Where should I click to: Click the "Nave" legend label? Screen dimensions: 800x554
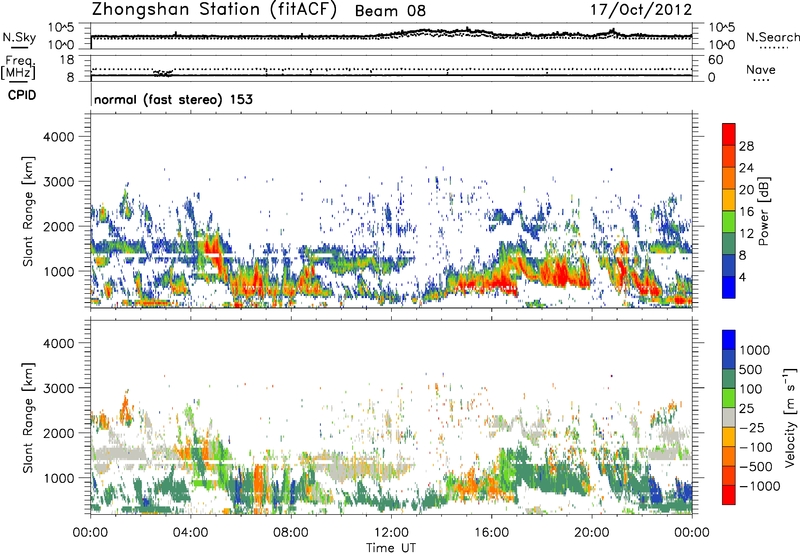pos(761,69)
